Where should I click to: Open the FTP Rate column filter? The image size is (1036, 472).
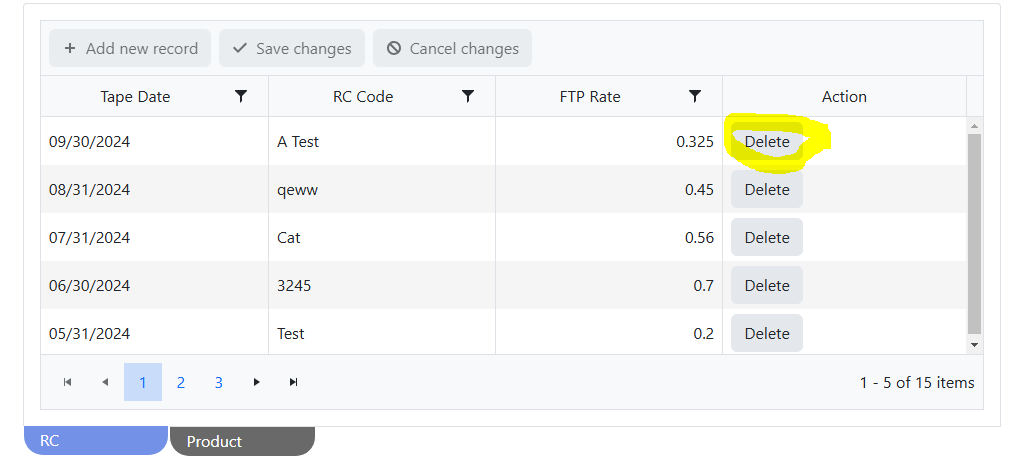click(695, 96)
